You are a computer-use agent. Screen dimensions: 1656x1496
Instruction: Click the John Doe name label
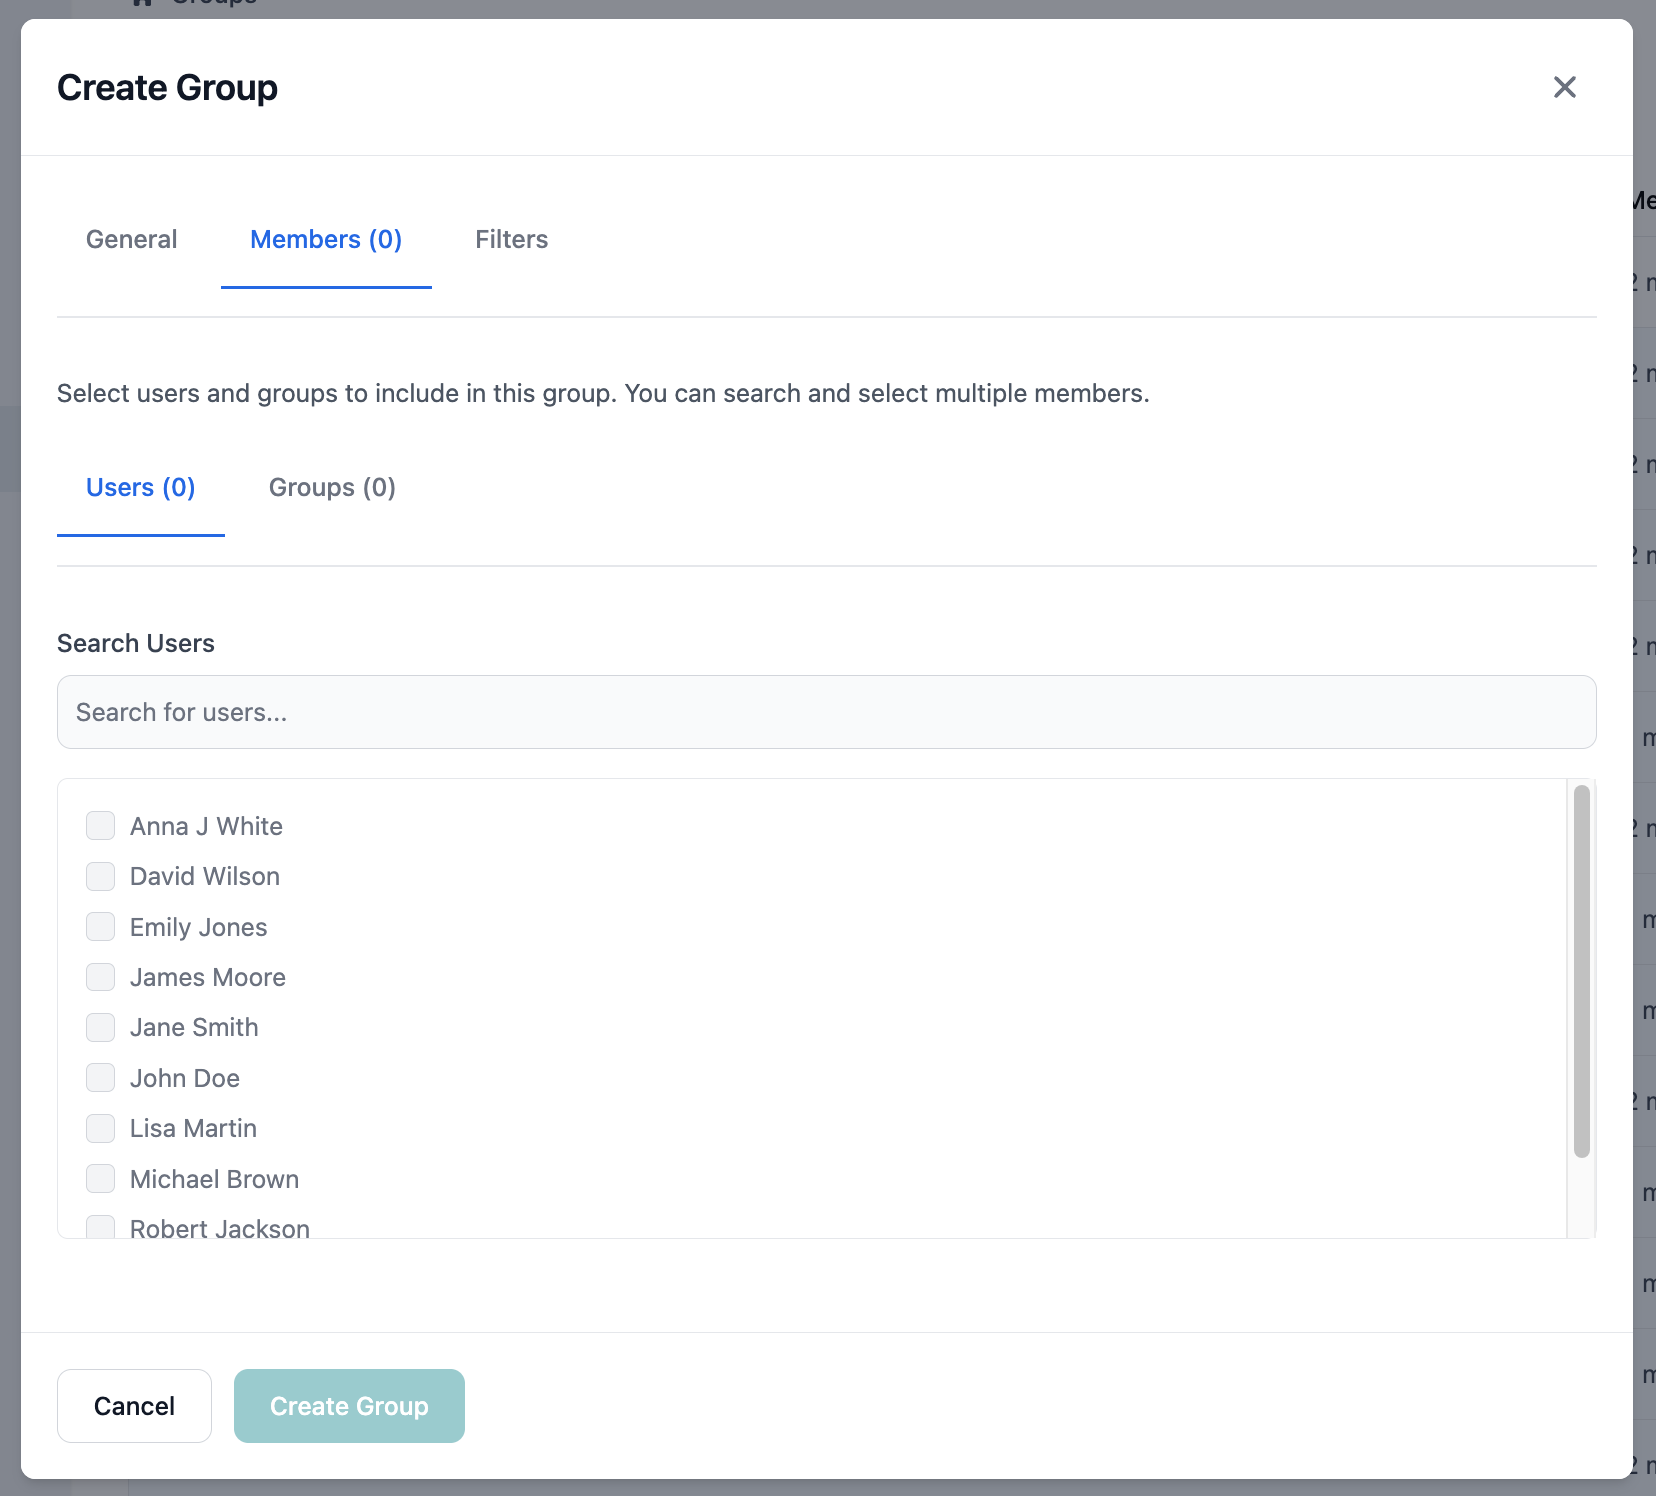click(184, 1078)
